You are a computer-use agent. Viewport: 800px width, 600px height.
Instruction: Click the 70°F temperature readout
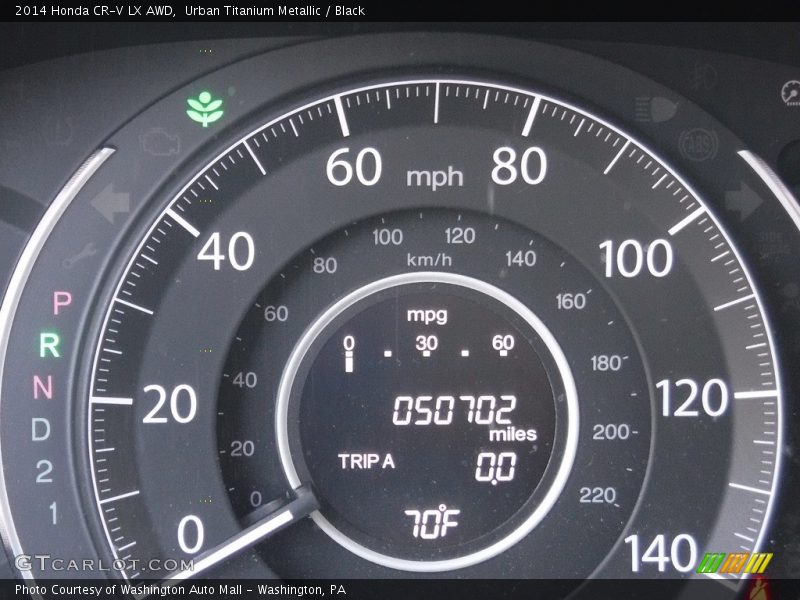(432, 522)
